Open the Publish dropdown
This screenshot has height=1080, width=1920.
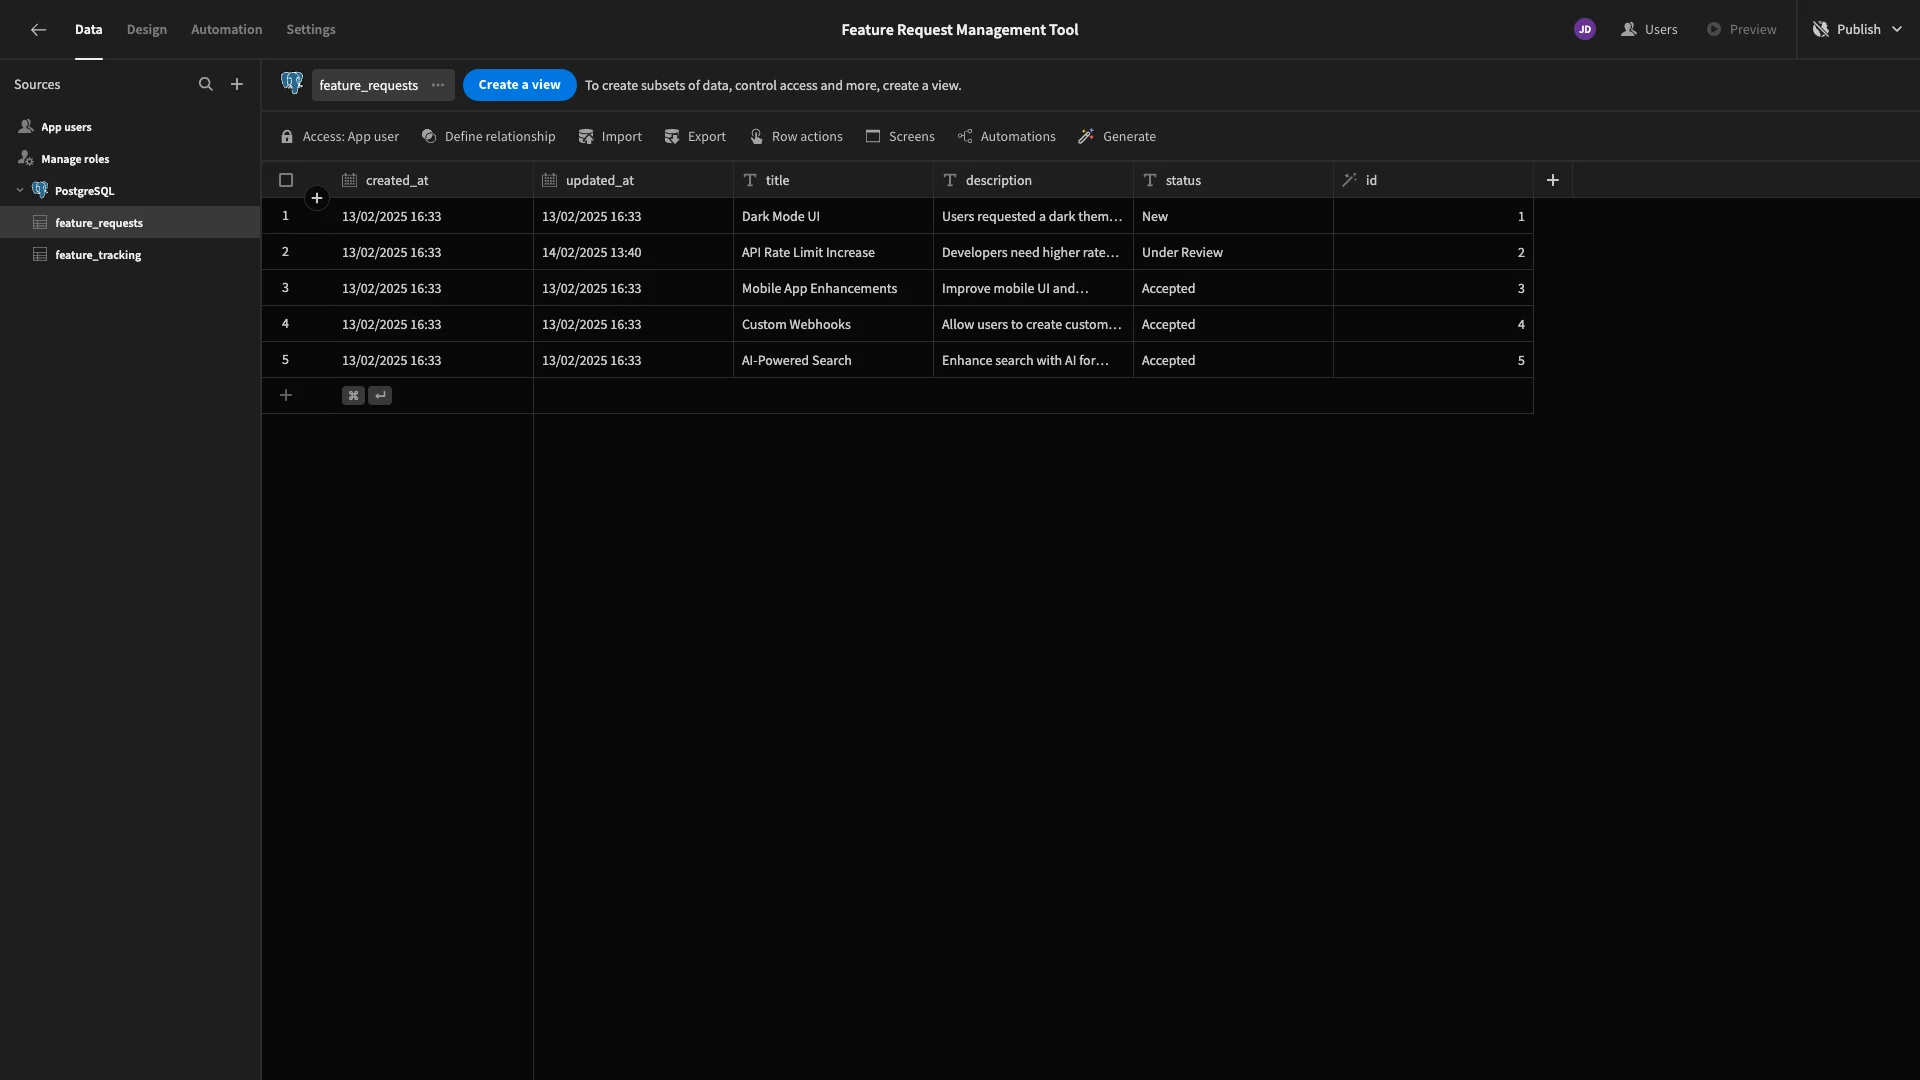click(x=1858, y=30)
